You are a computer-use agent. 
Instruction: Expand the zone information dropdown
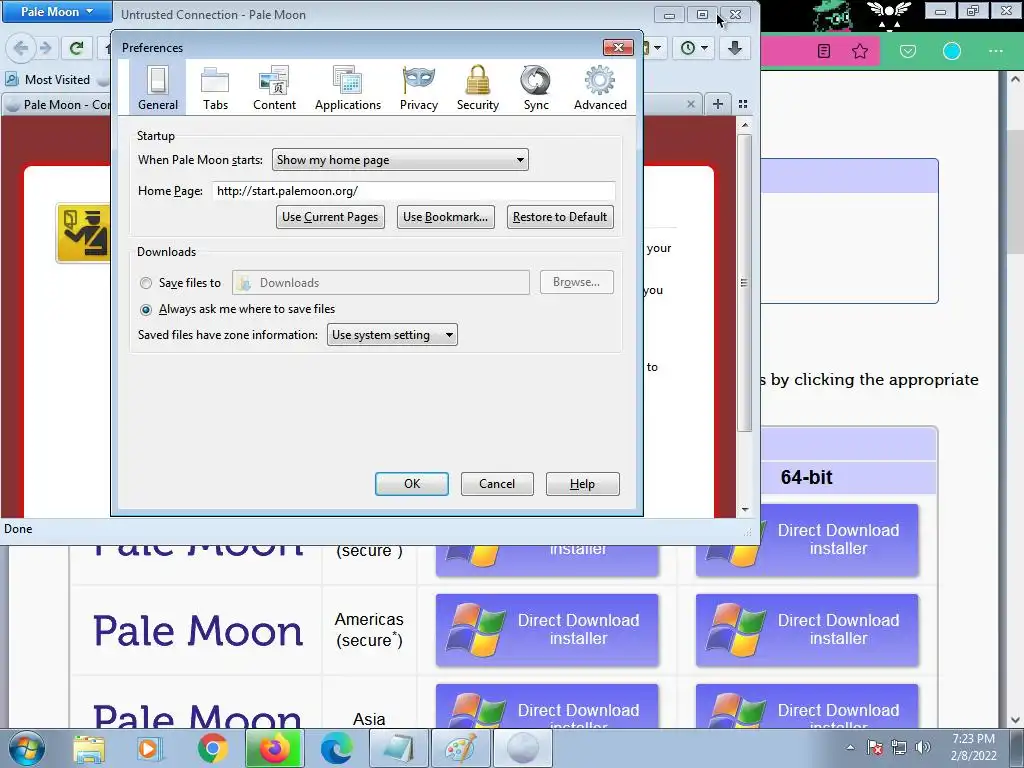pyautogui.click(x=392, y=335)
